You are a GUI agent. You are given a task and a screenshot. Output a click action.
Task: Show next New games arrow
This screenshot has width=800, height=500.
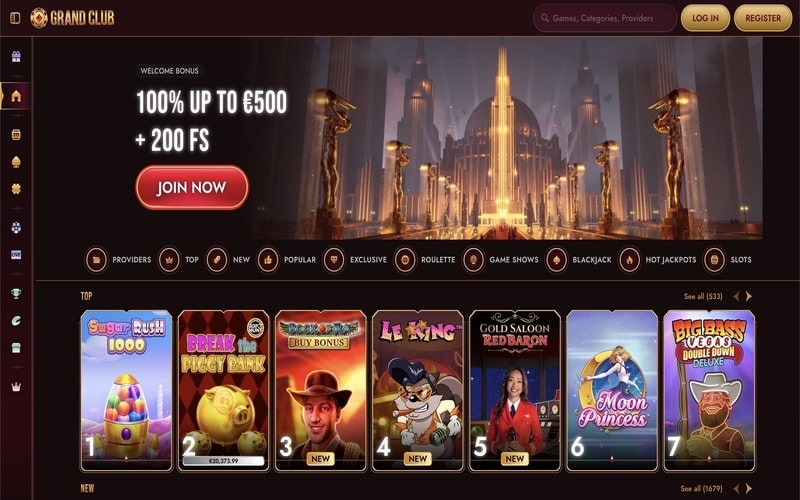[748, 488]
